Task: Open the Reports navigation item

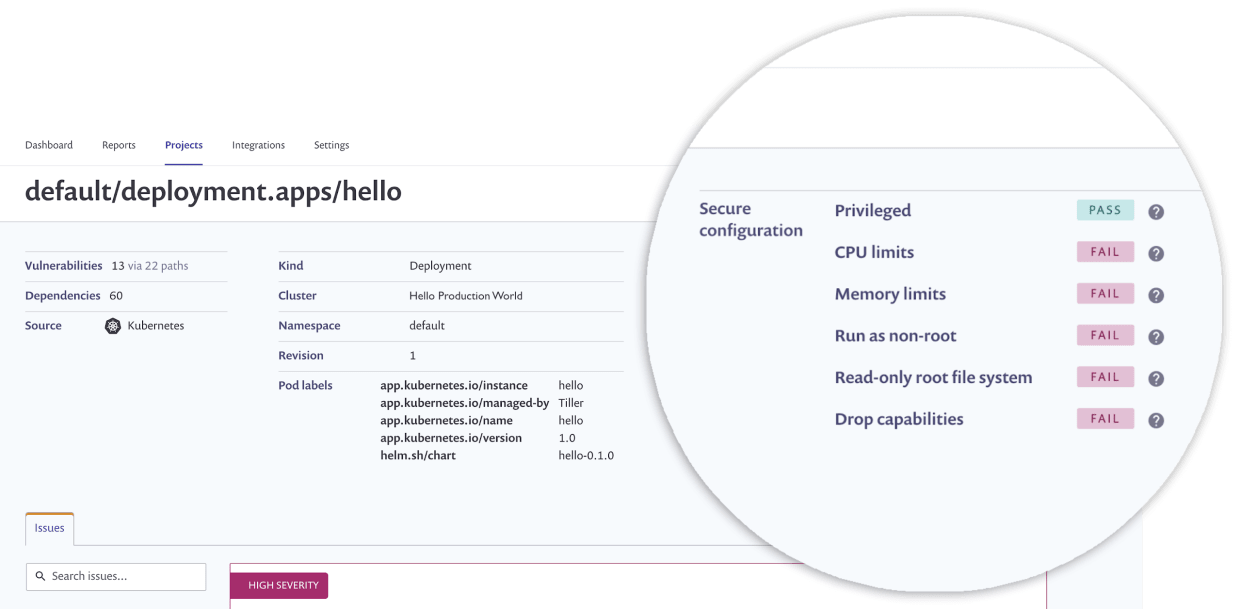Action: click(x=119, y=145)
